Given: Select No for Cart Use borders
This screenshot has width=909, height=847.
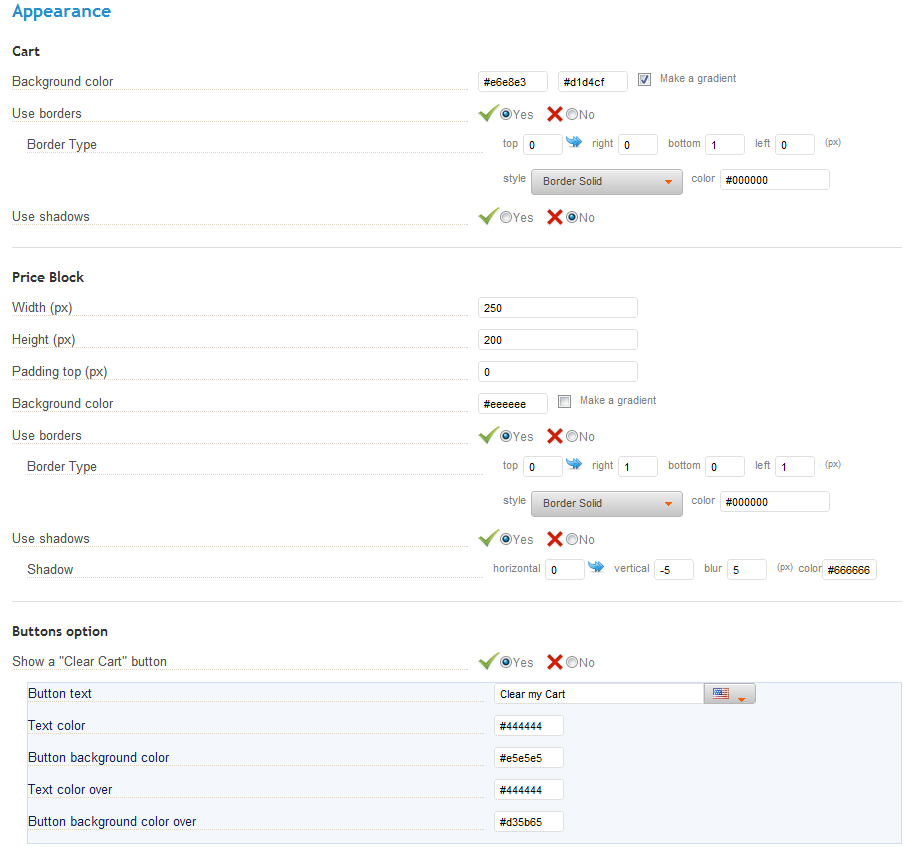Looking at the screenshot, I should tap(572, 114).
